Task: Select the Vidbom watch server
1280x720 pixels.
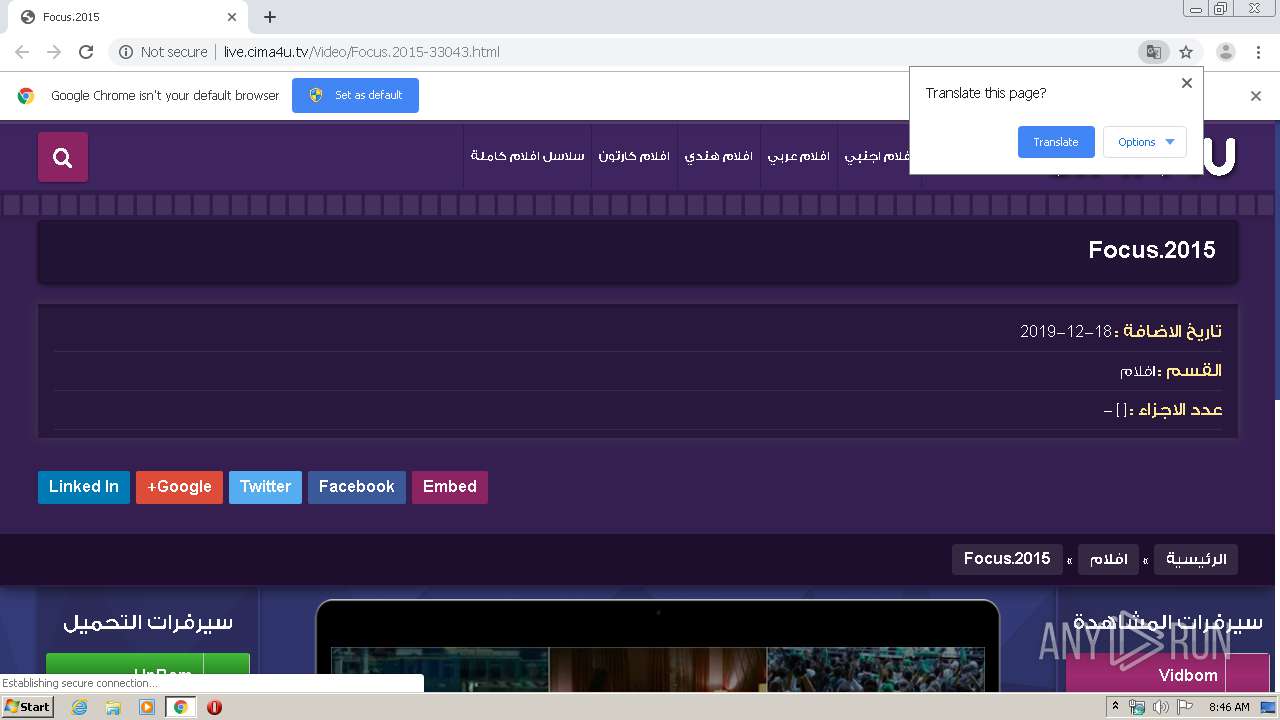Action: click(x=1167, y=674)
